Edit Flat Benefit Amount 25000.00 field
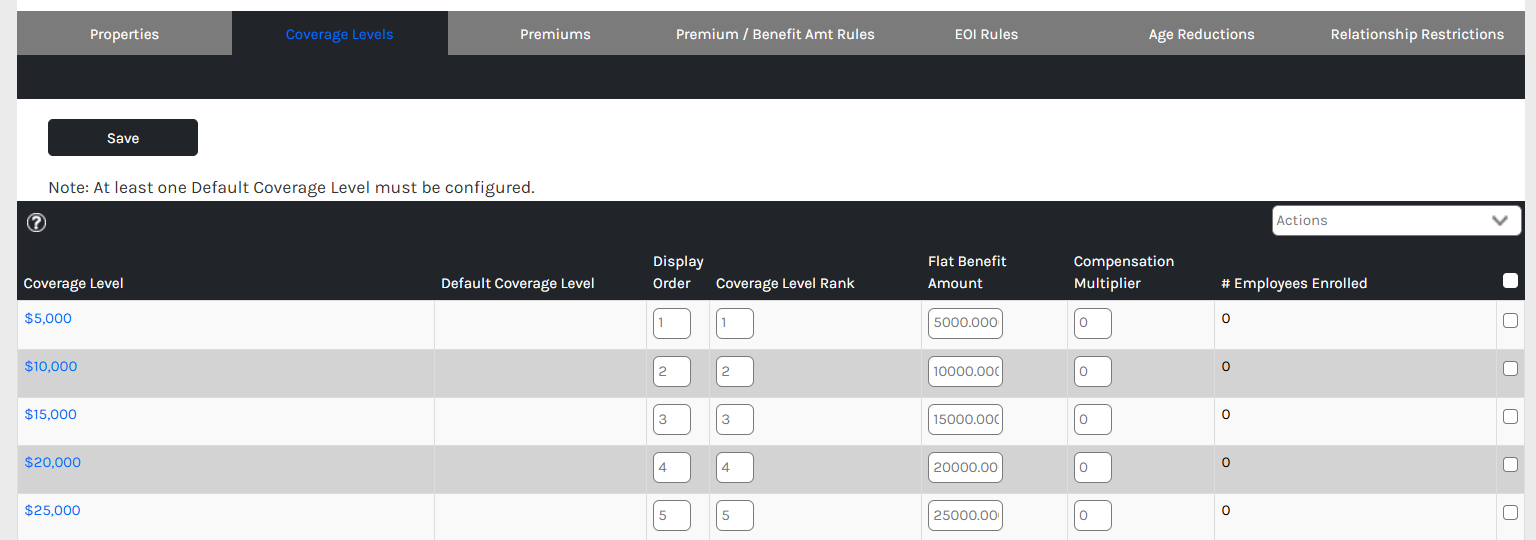Viewport: 1536px width, 540px height. [x=965, y=516]
